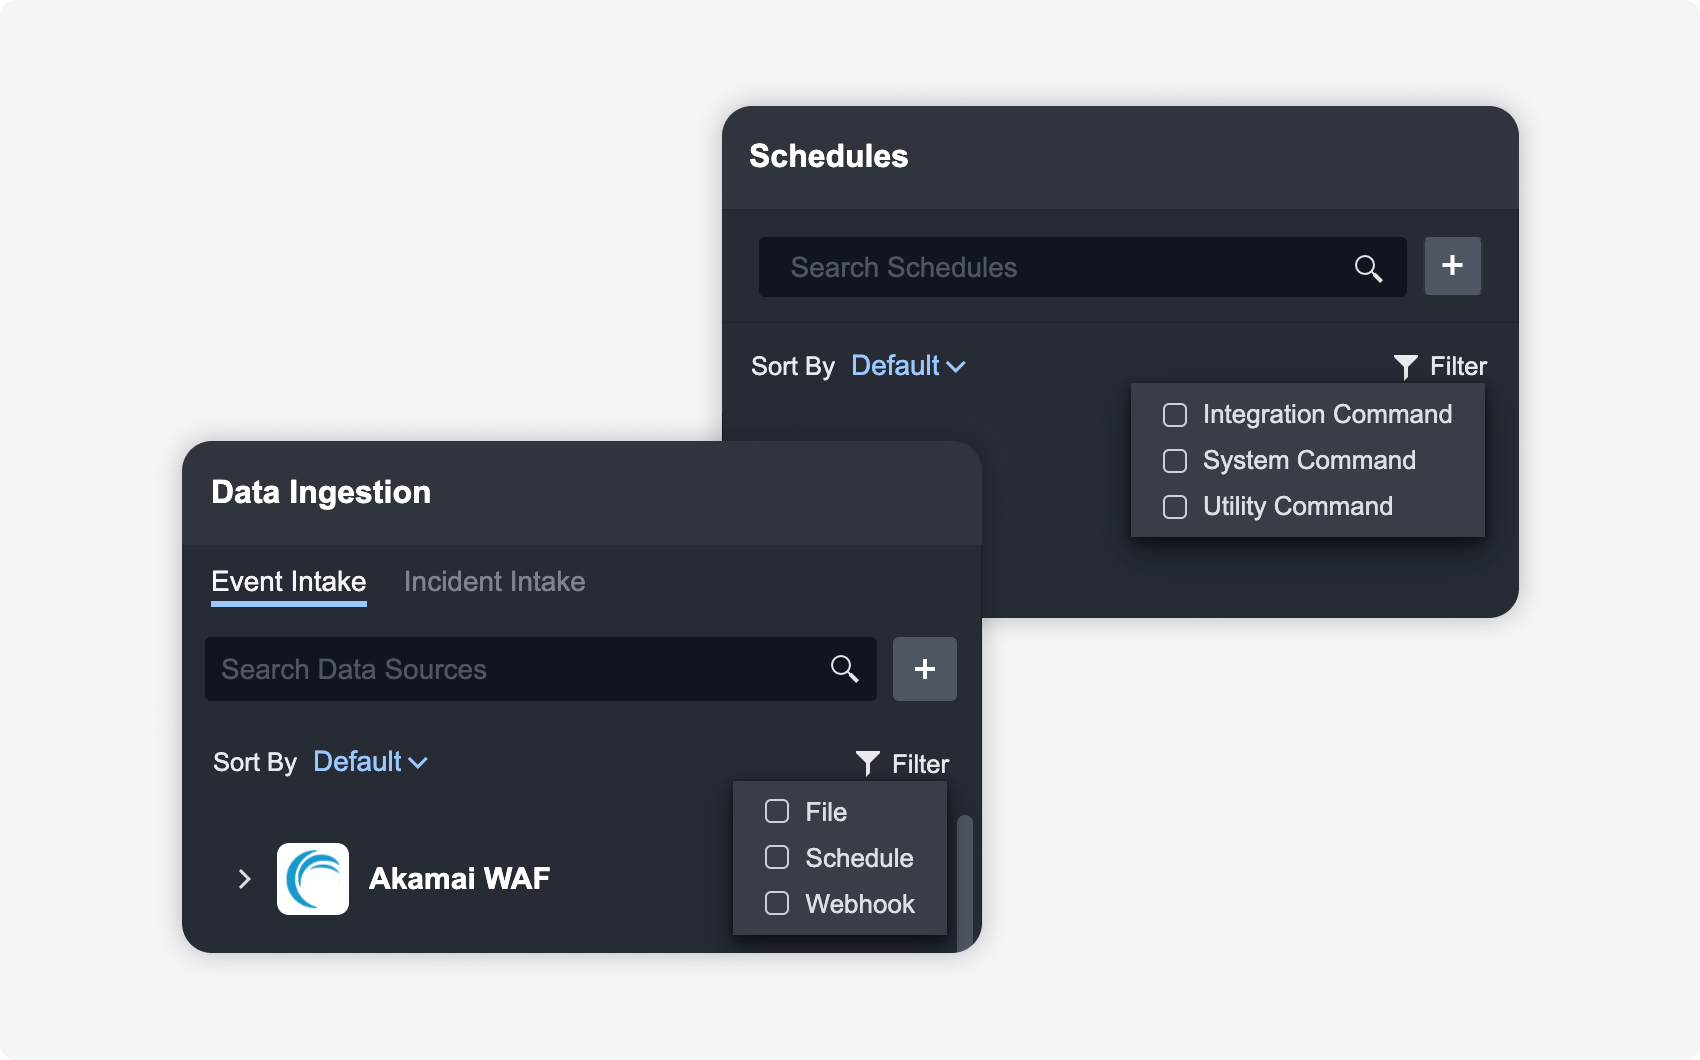1700x1060 pixels.
Task: Open Sort By Default dropdown in Data Ingestion
Action: pyautogui.click(x=370, y=762)
